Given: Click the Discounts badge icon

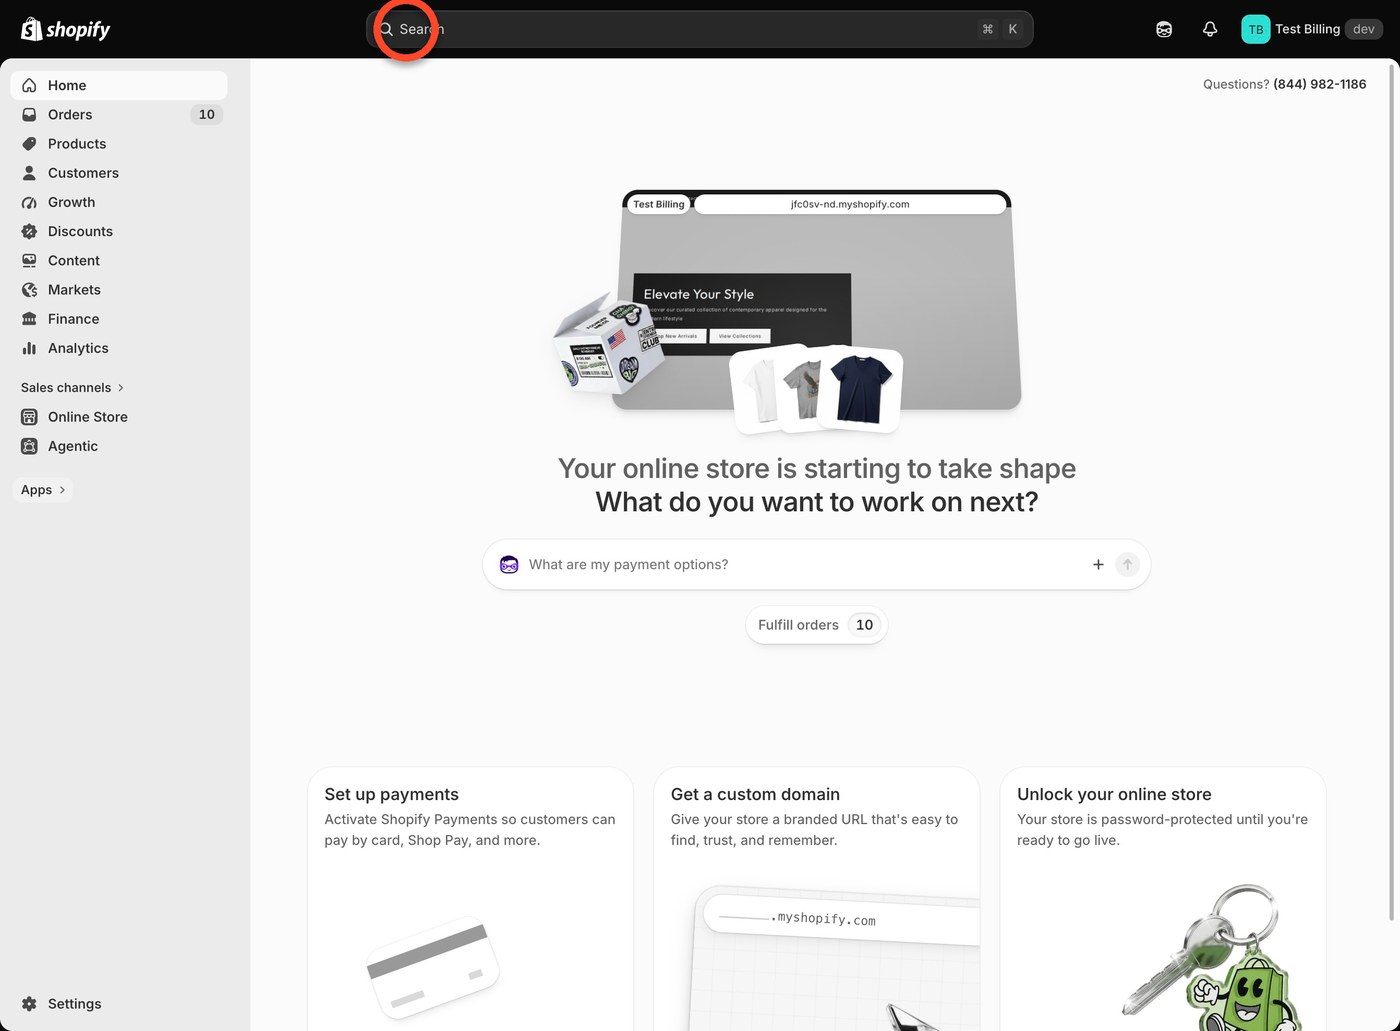Looking at the screenshot, I should click(x=29, y=231).
